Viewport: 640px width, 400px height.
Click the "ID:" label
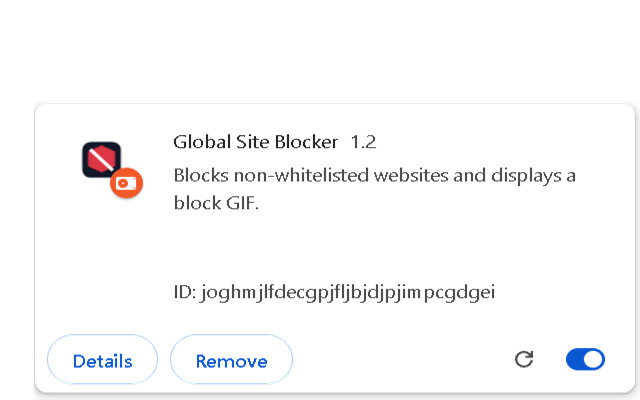point(185,292)
